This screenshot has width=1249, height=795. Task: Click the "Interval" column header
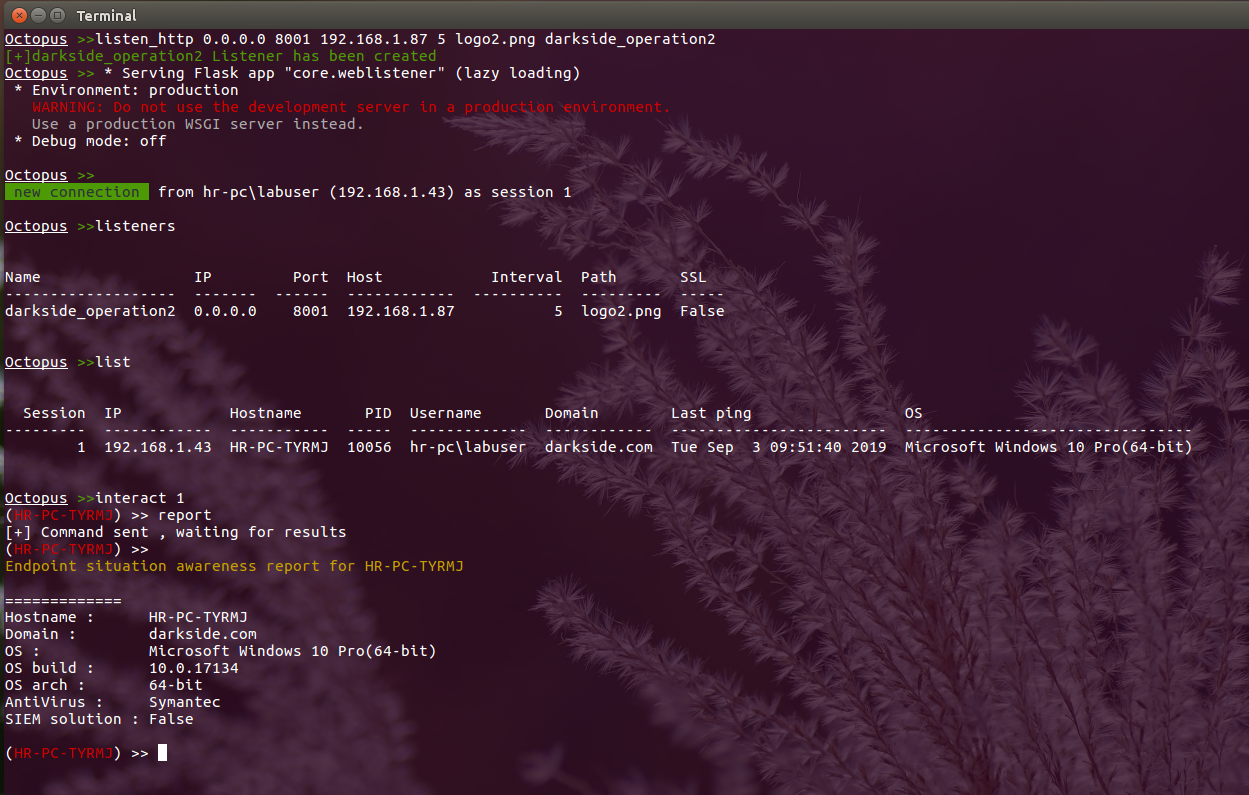527,277
